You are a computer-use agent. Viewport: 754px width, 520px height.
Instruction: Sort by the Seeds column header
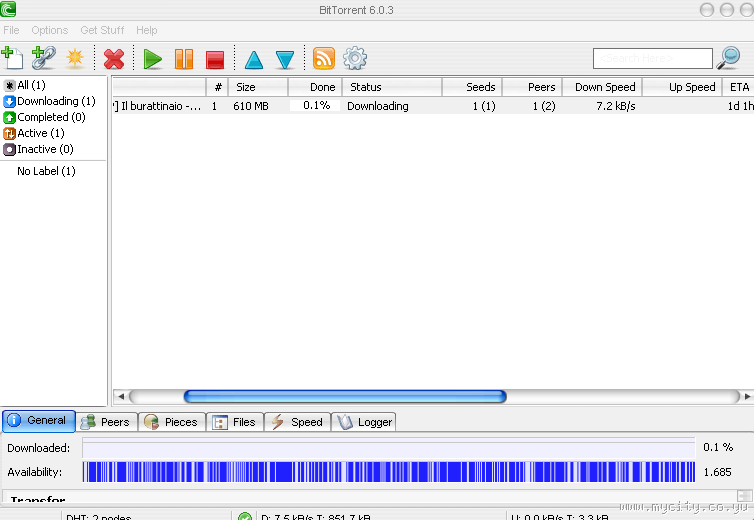[x=472, y=87]
